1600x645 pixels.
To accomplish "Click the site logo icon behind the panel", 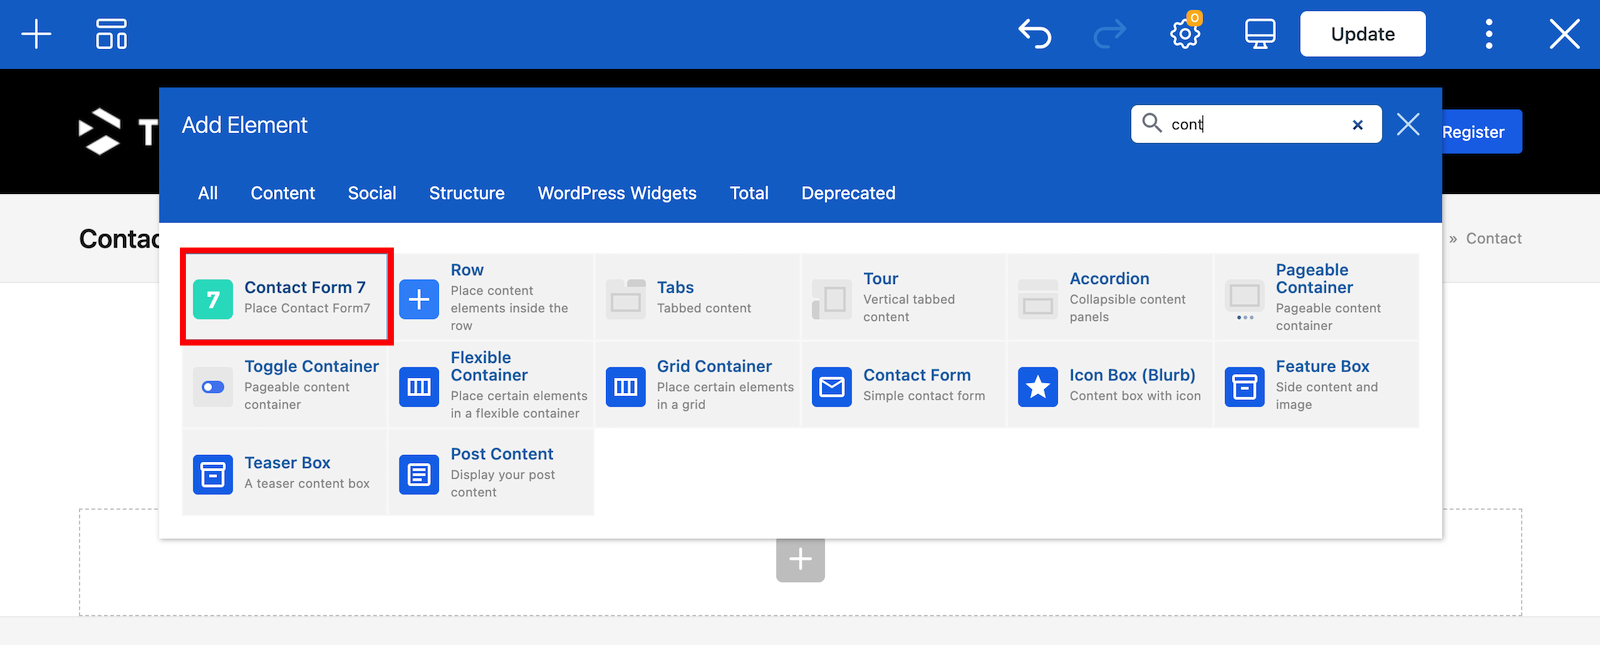I will click(x=100, y=131).
